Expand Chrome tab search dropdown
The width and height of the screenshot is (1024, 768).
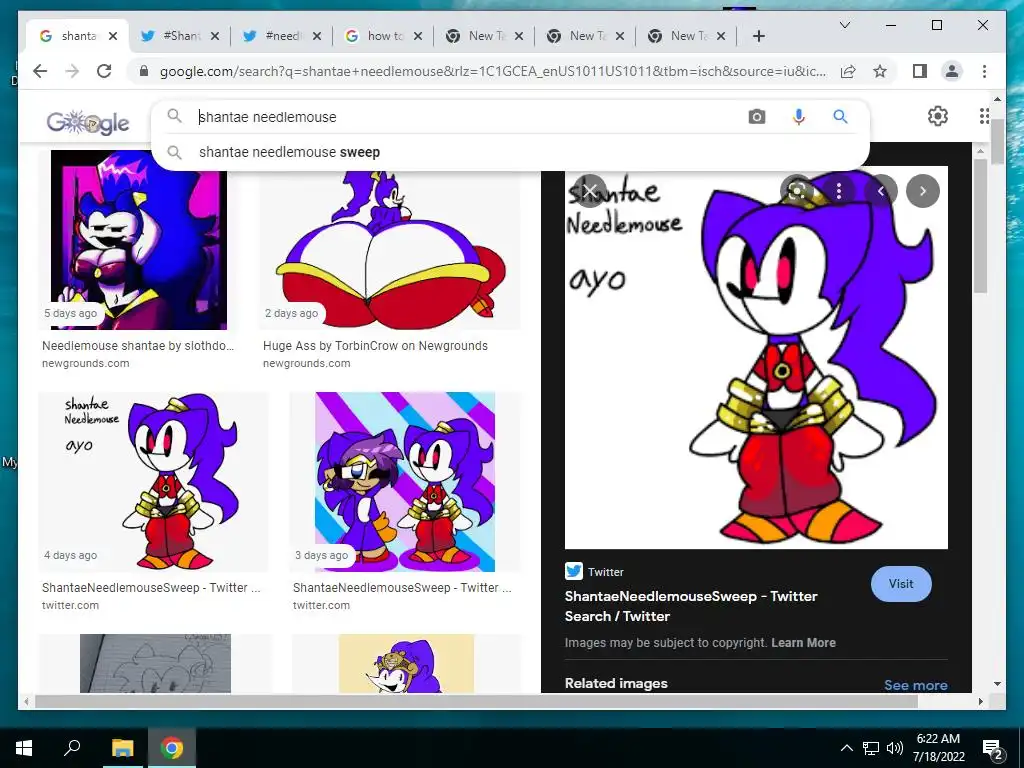click(844, 25)
